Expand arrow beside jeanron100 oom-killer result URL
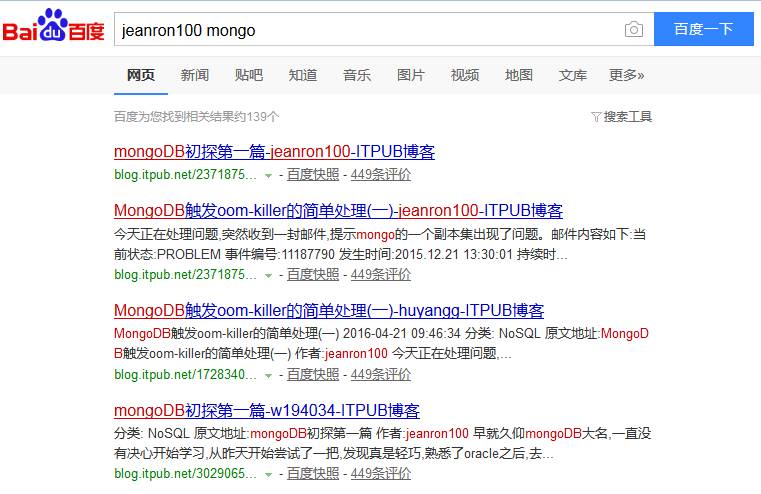The width and height of the screenshot is (761, 494). pyautogui.click(x=268, y=276)
